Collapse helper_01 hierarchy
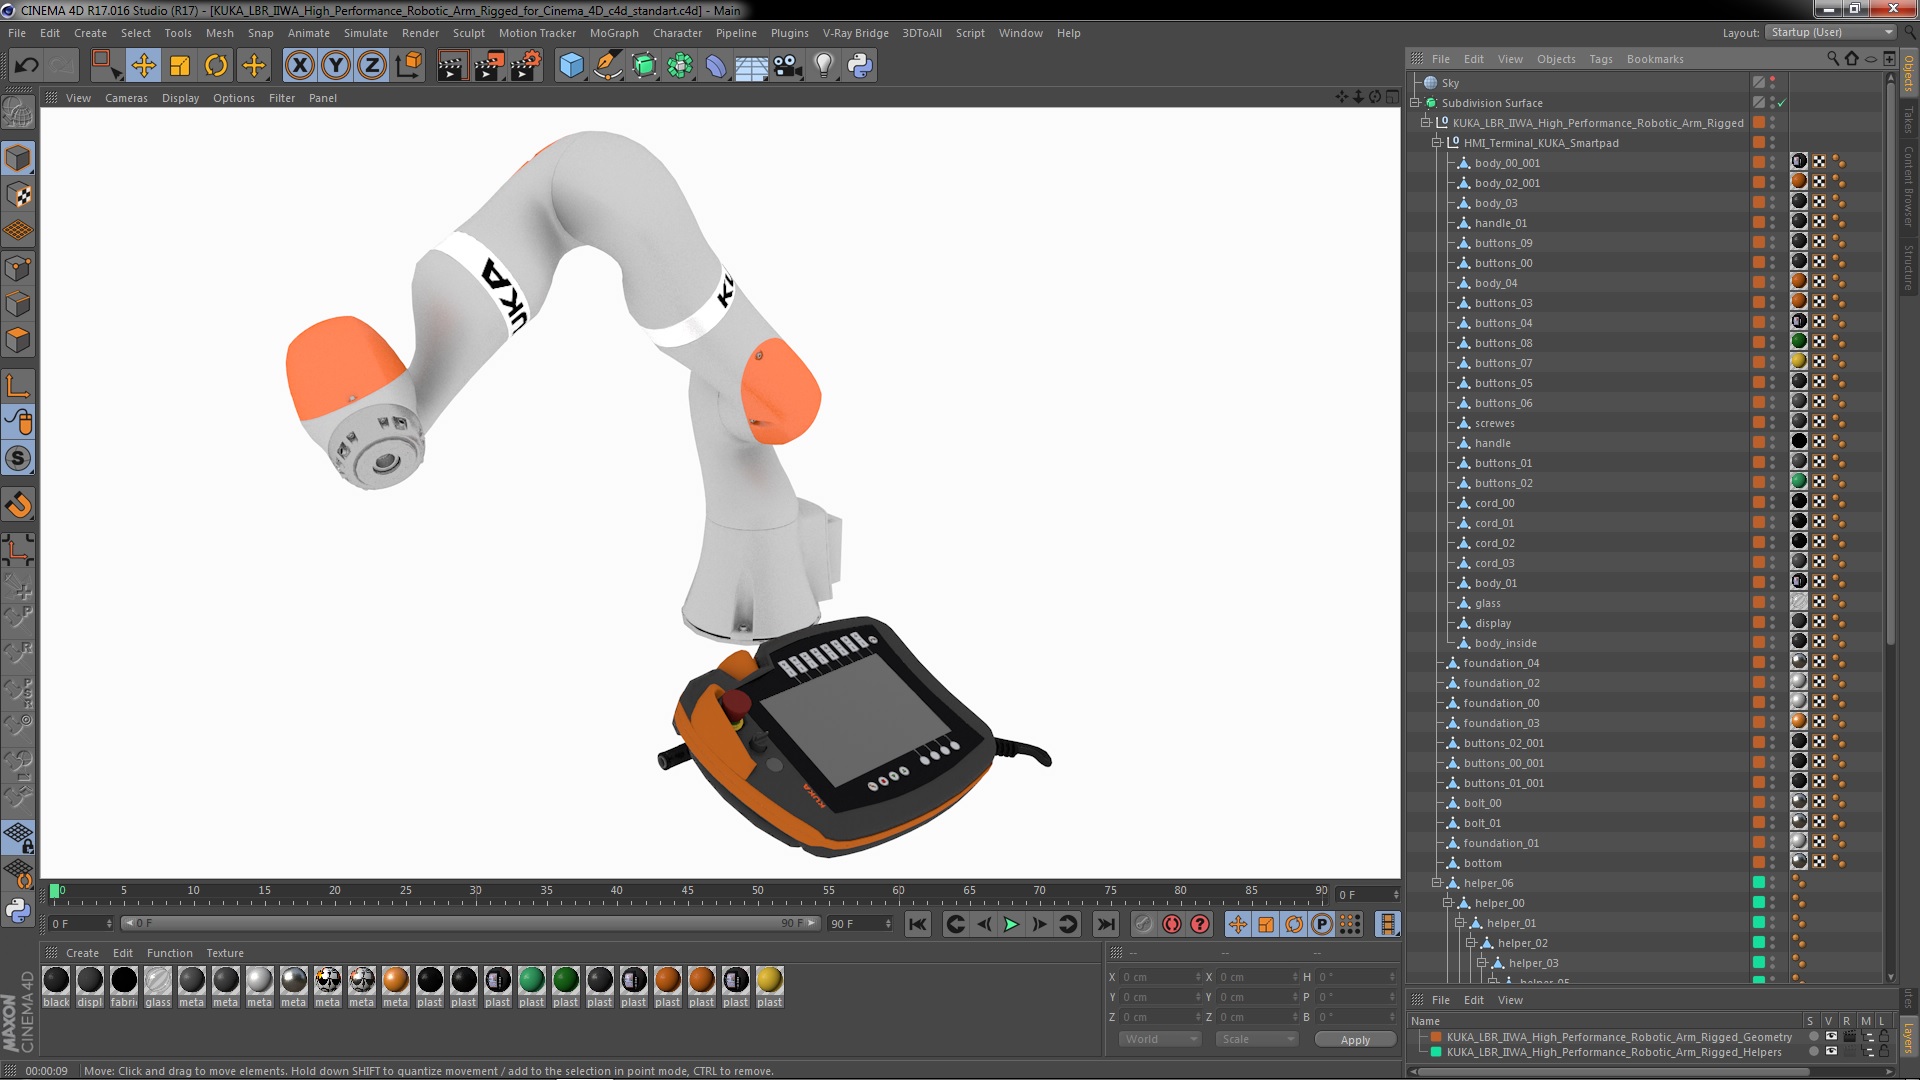The image size is (1920, 1080). click(x=1460, y=923)
